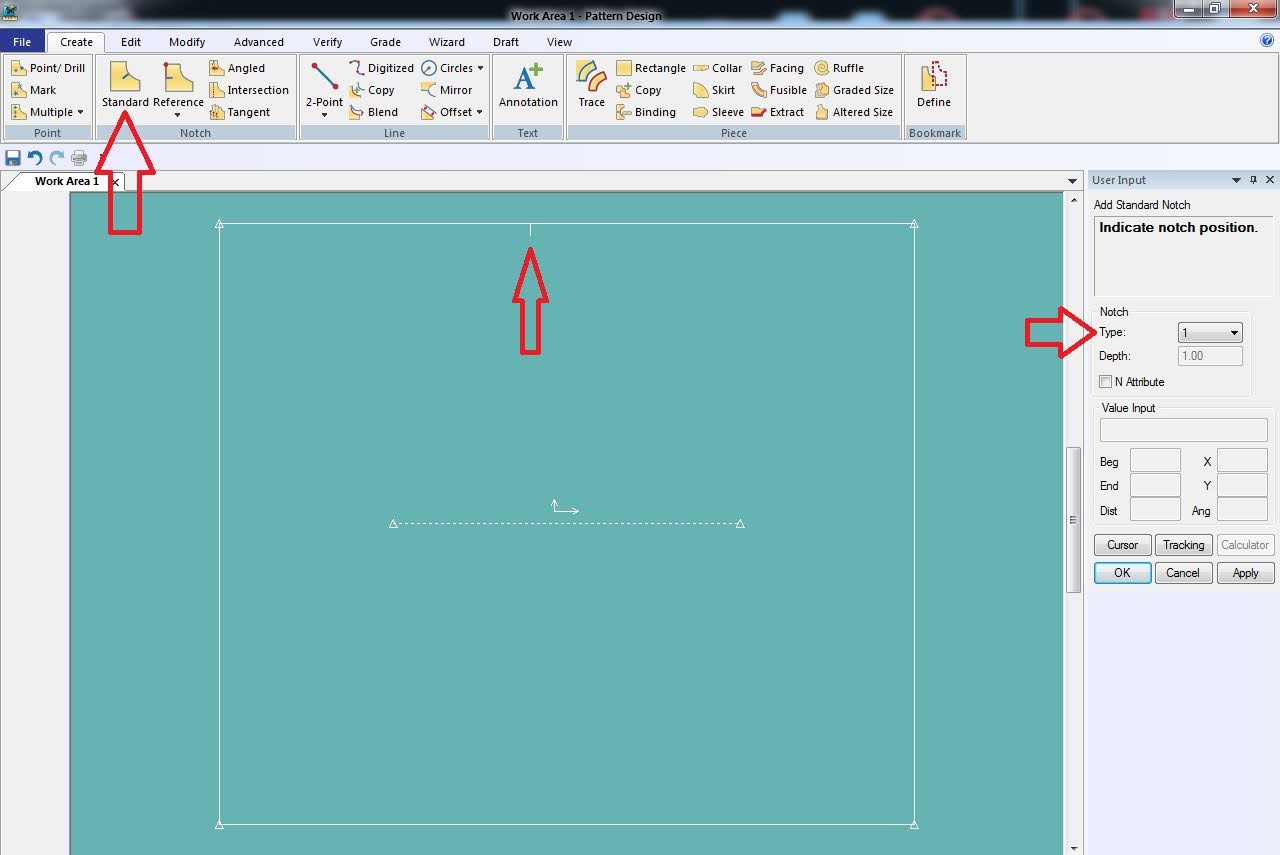Enable the N Attribute checkbox
Image resolution: width=1280 pixels, height=855 pixels.
tap(1105, 382)
